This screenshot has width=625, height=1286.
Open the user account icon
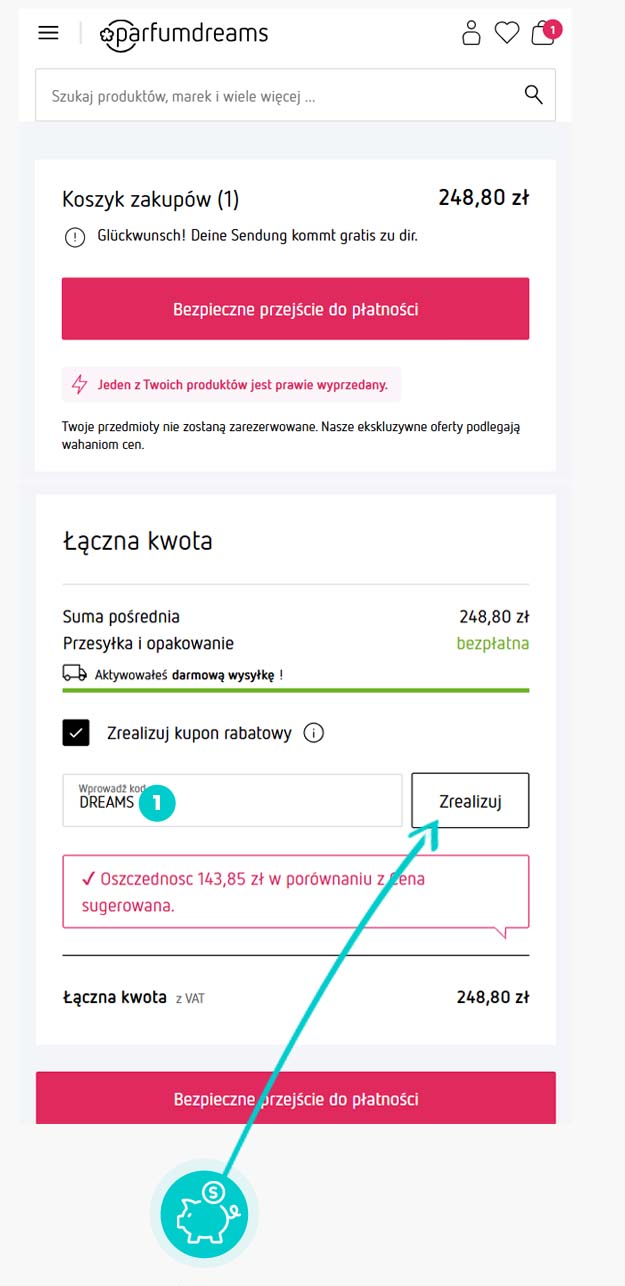[471, 33]
